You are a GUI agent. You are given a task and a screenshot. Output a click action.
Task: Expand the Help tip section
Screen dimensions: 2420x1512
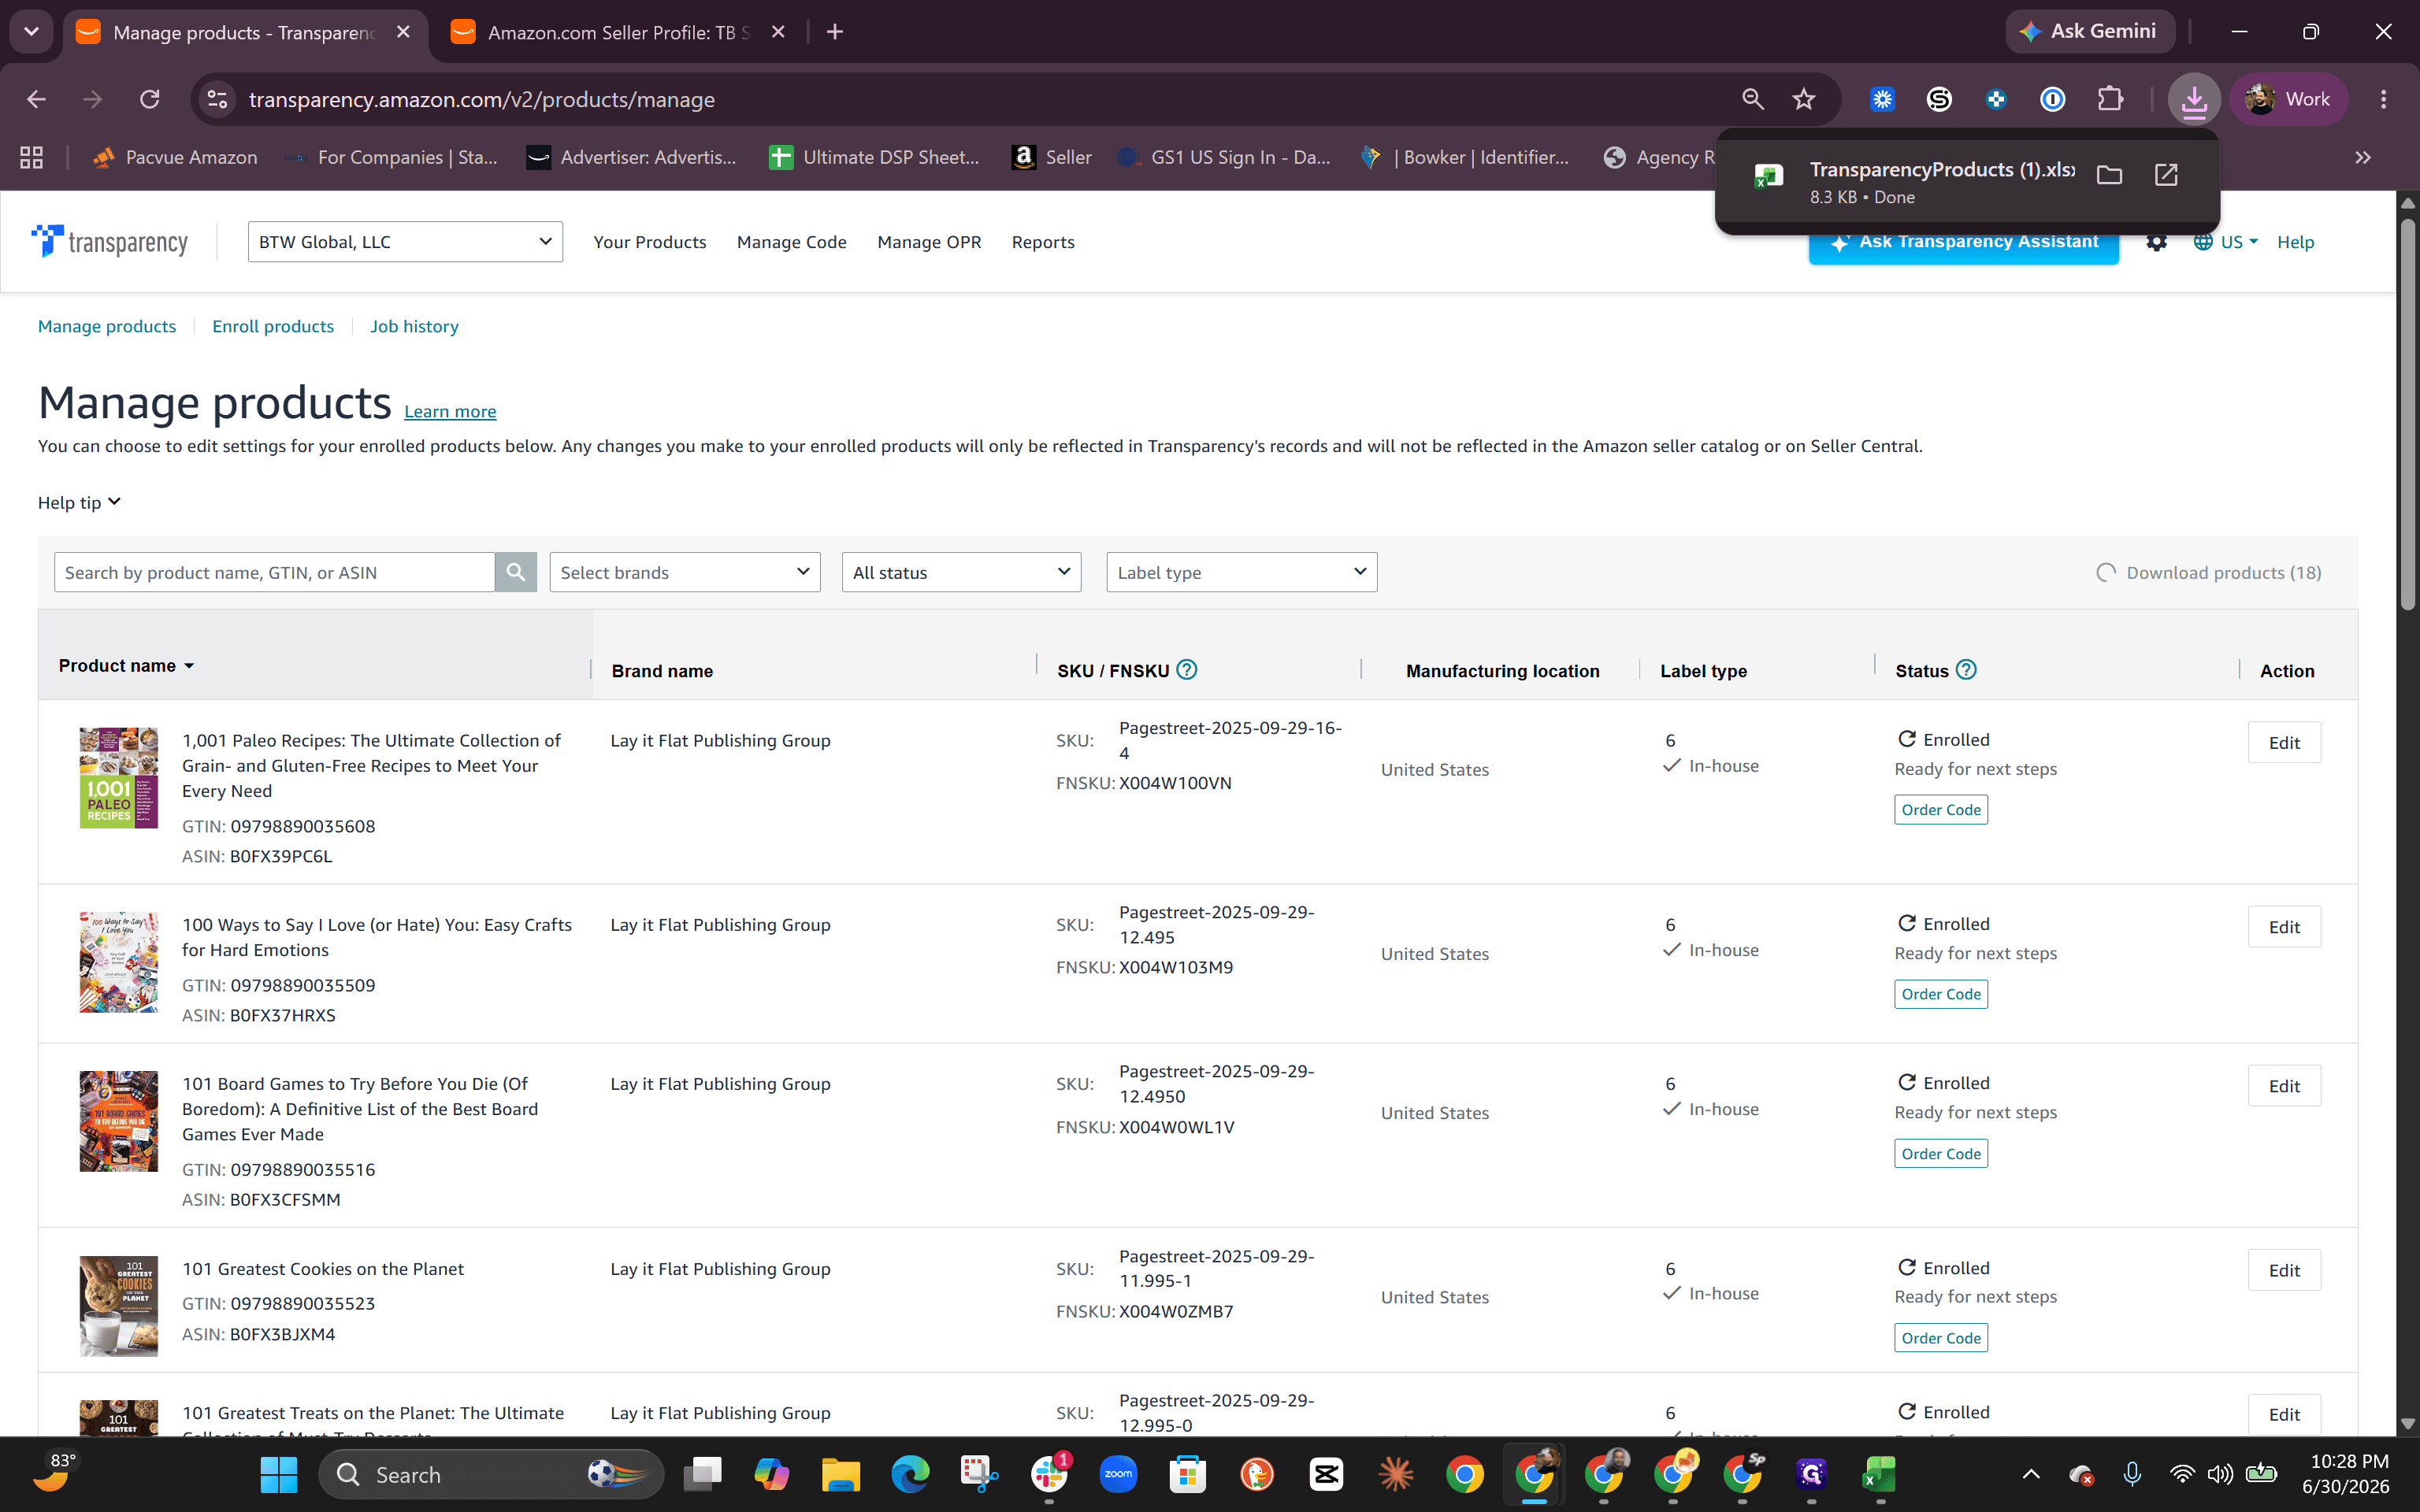pos(79,502)
